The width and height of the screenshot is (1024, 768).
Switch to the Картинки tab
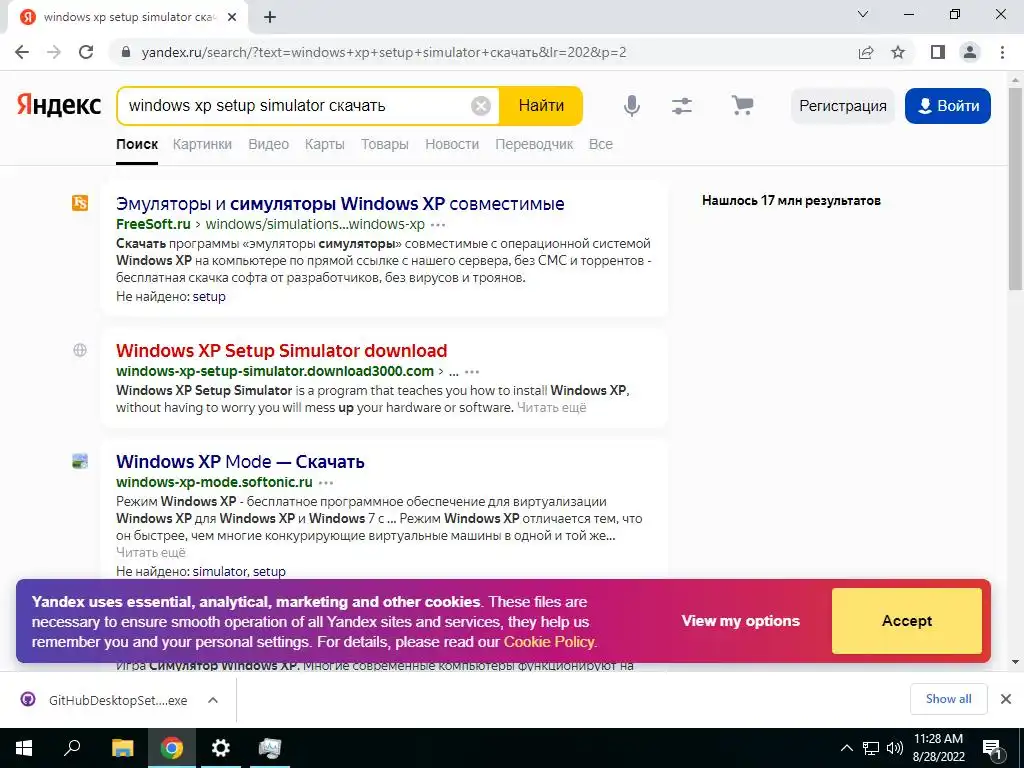[202, 144]
